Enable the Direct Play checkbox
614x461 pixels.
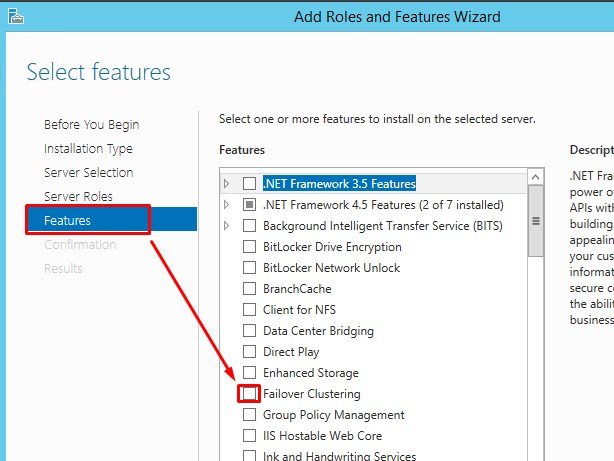[x=249, y=352]
